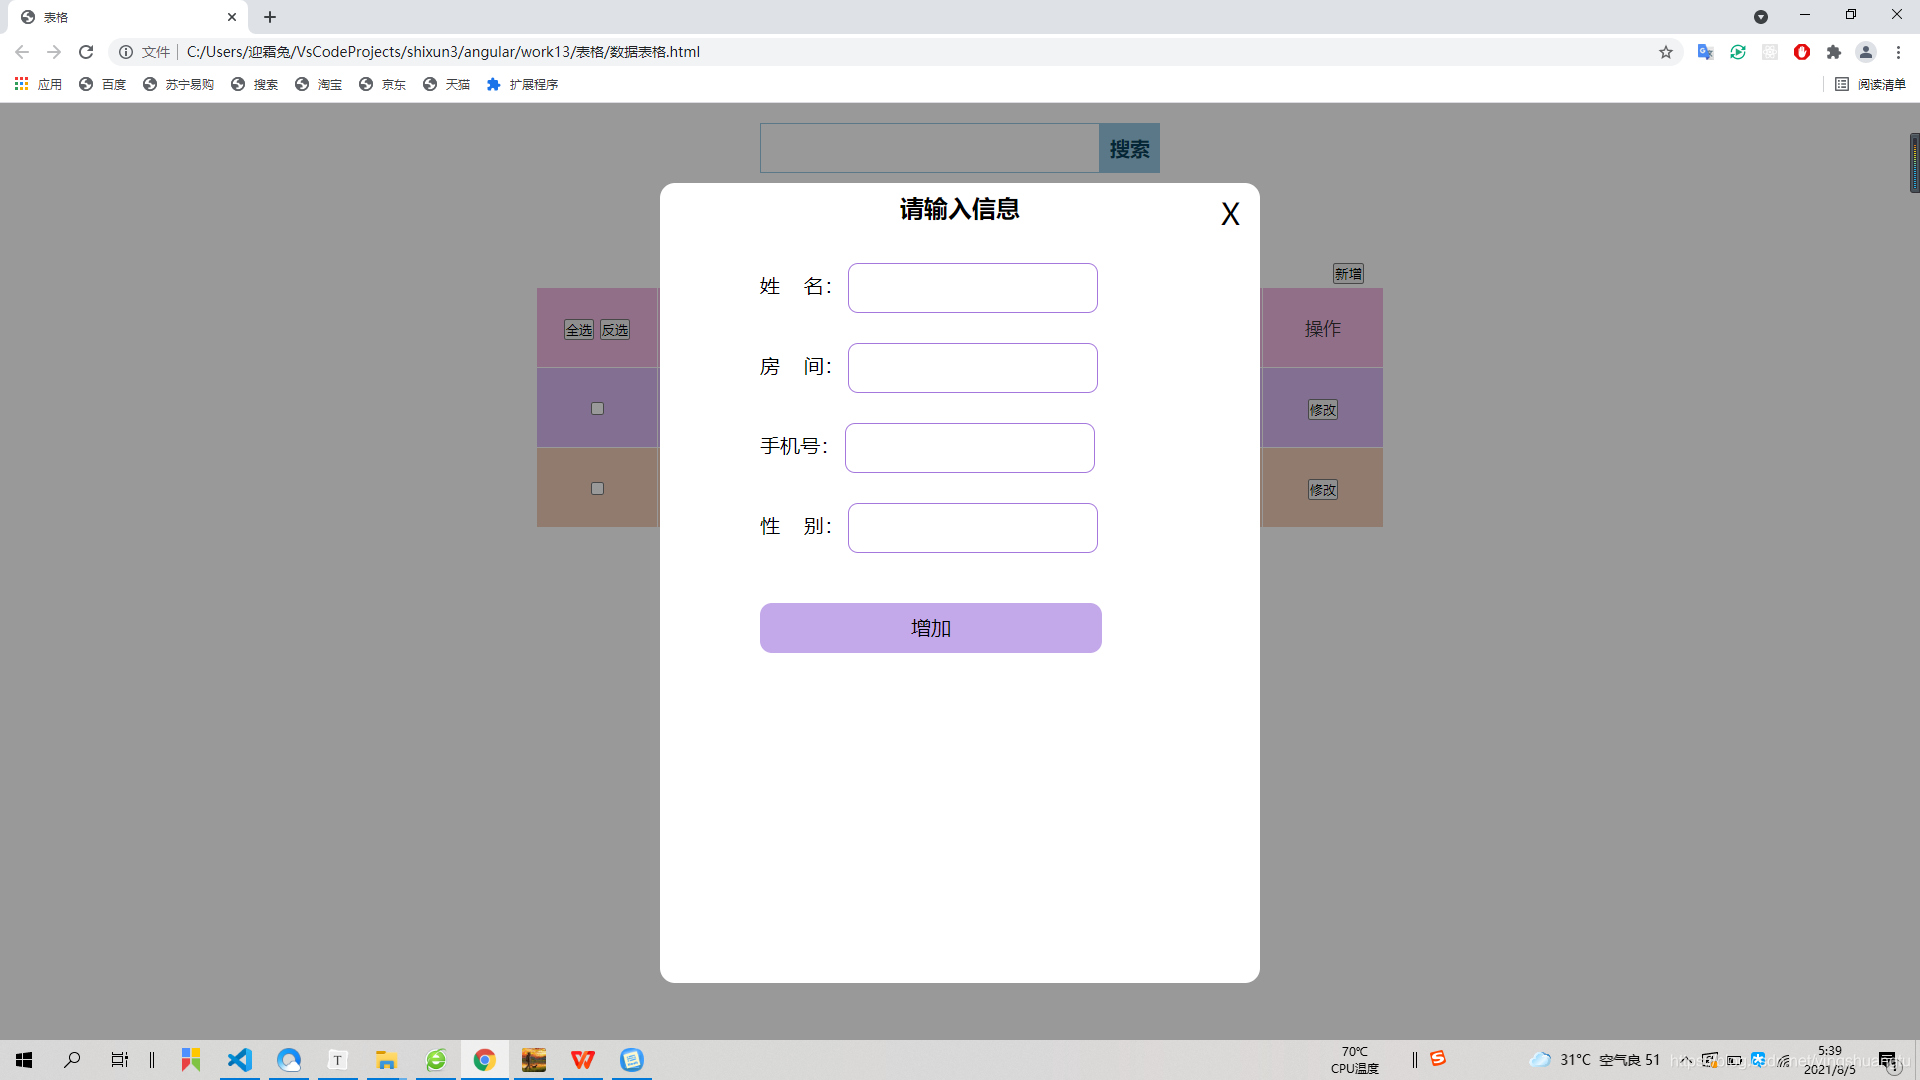Switch to the 表格 browser tab

pos(120,17)
